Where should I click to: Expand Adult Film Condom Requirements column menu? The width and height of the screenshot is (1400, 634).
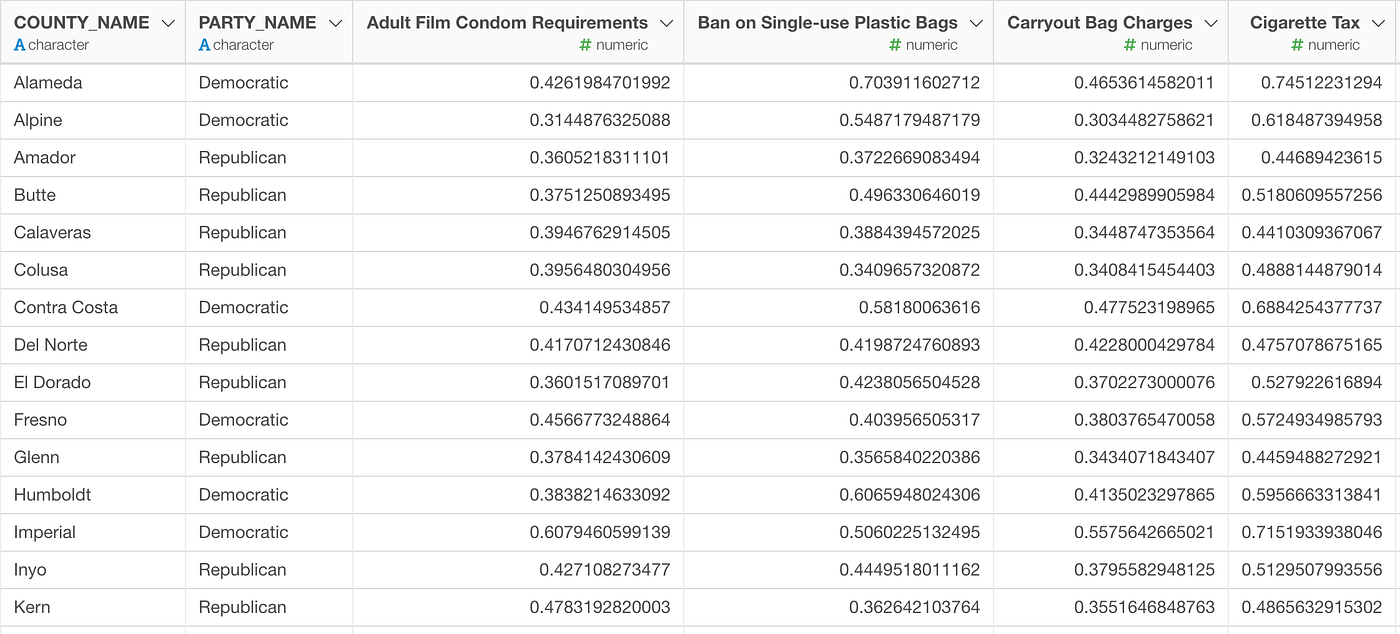click(x=667, y=23)
